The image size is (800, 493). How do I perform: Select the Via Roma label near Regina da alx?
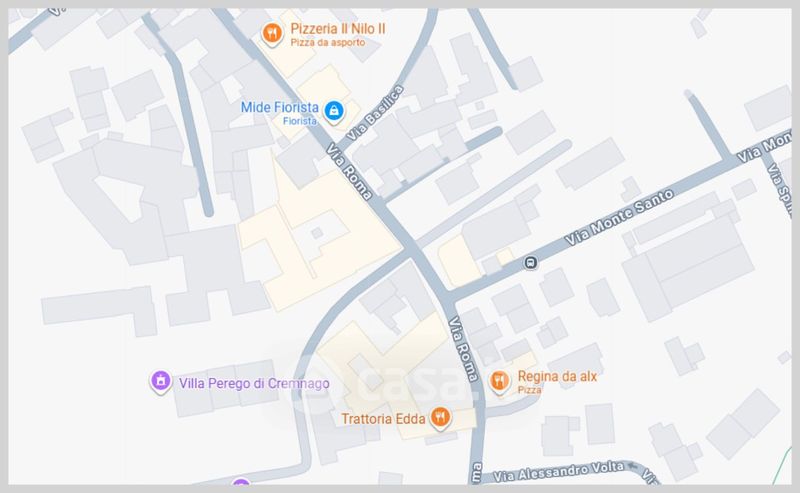coord(463,349)
